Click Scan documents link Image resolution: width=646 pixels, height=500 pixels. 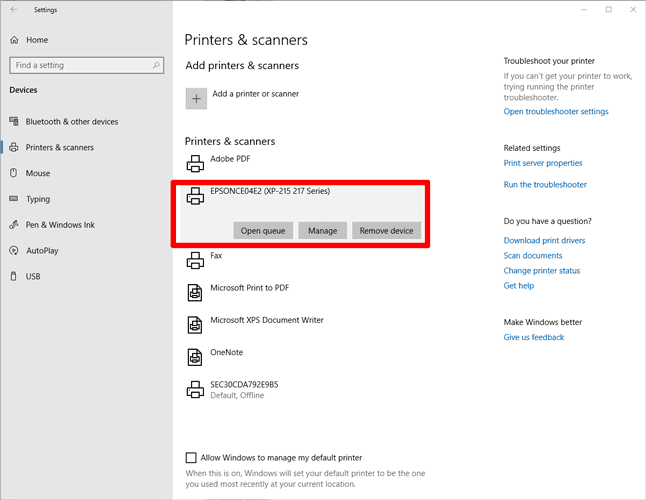533,255
